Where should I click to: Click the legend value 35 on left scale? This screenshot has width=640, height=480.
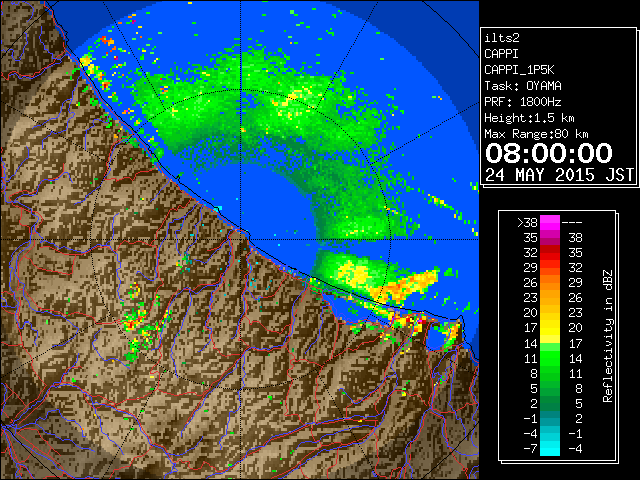click(x=530, y=238)
